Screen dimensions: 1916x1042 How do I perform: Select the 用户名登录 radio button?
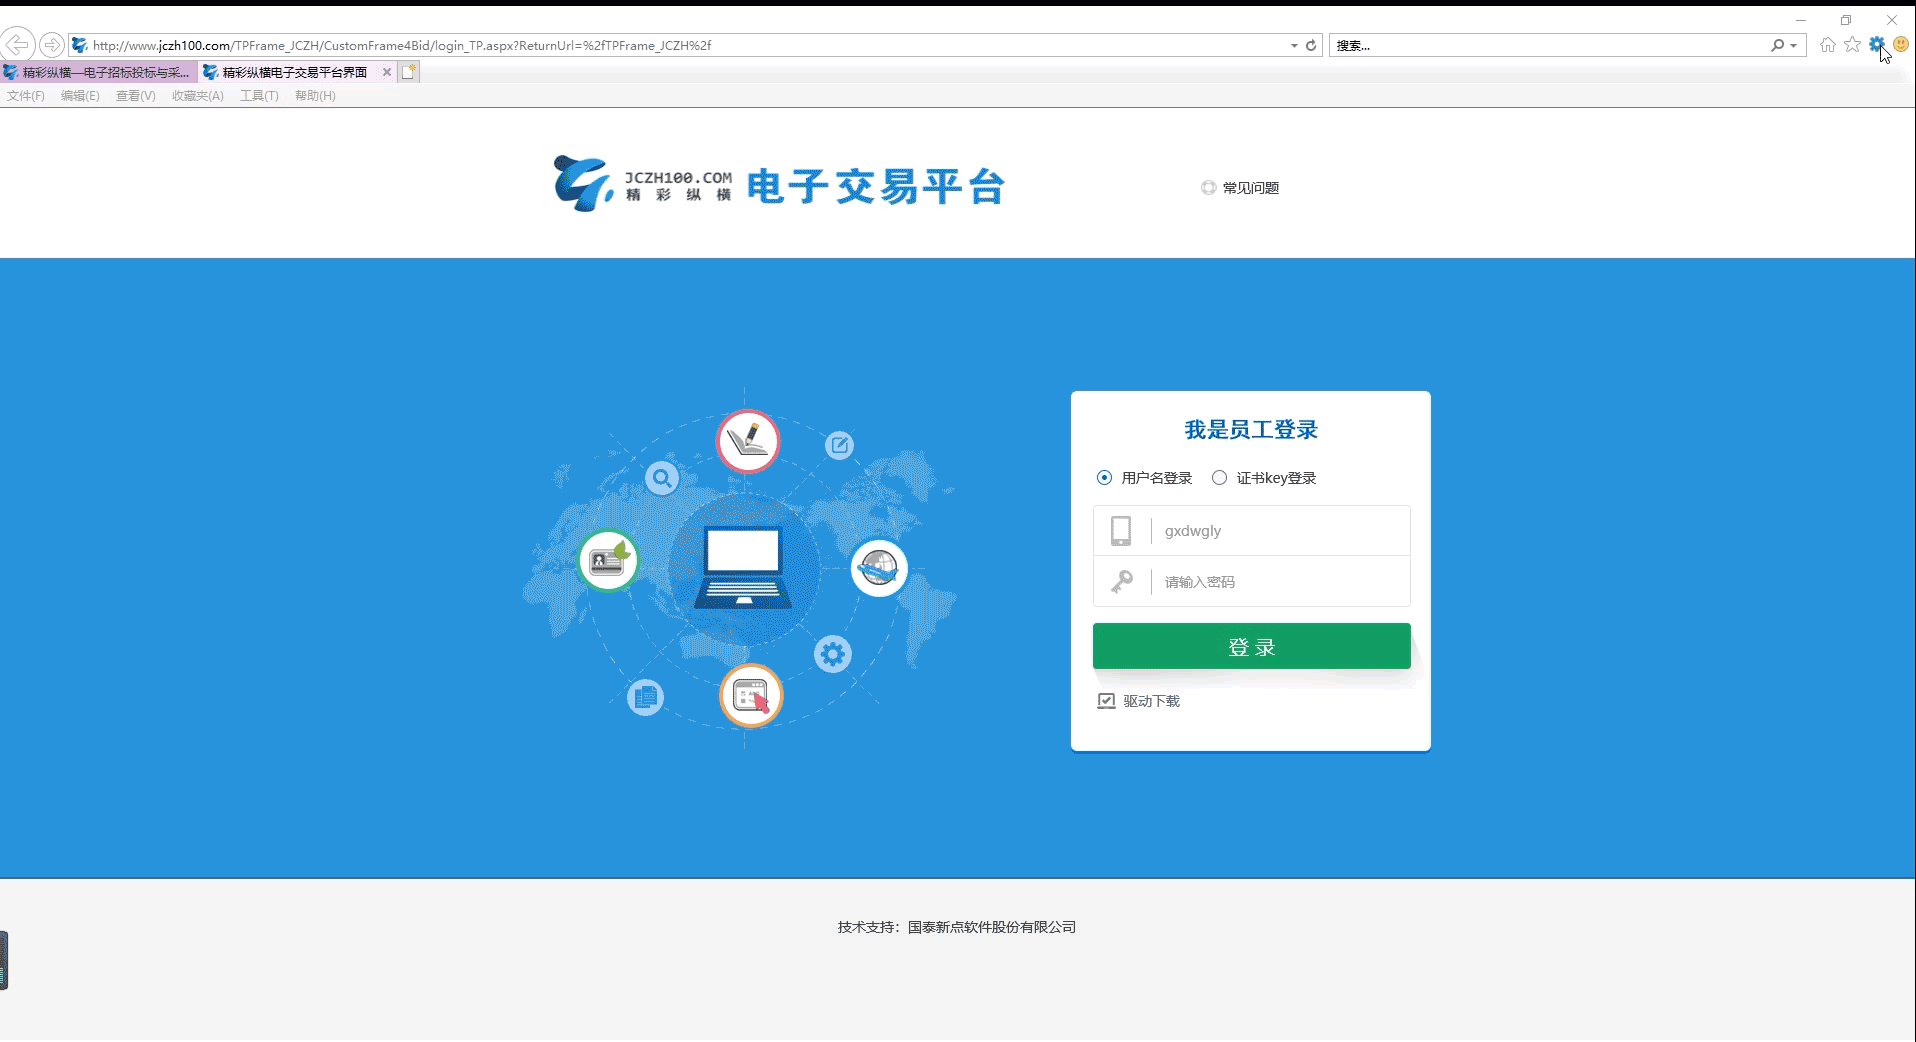pos(1104,478)
